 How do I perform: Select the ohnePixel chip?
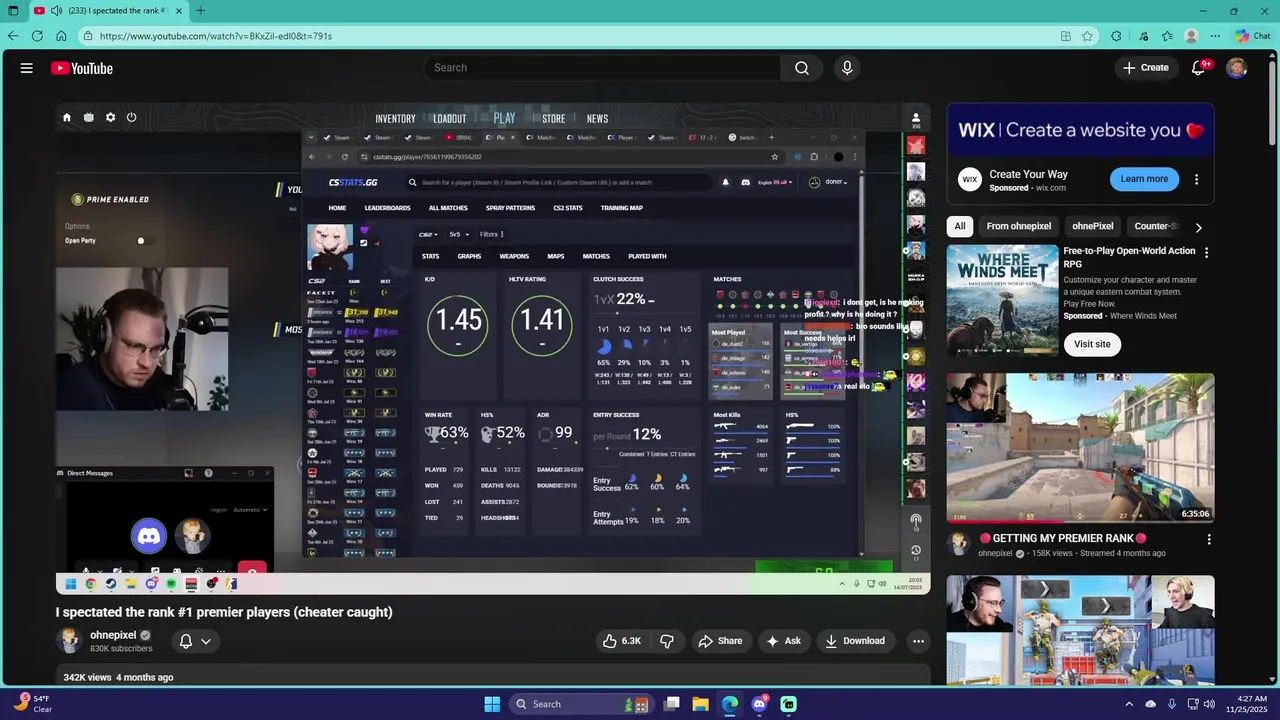[x=1092, y=226]
